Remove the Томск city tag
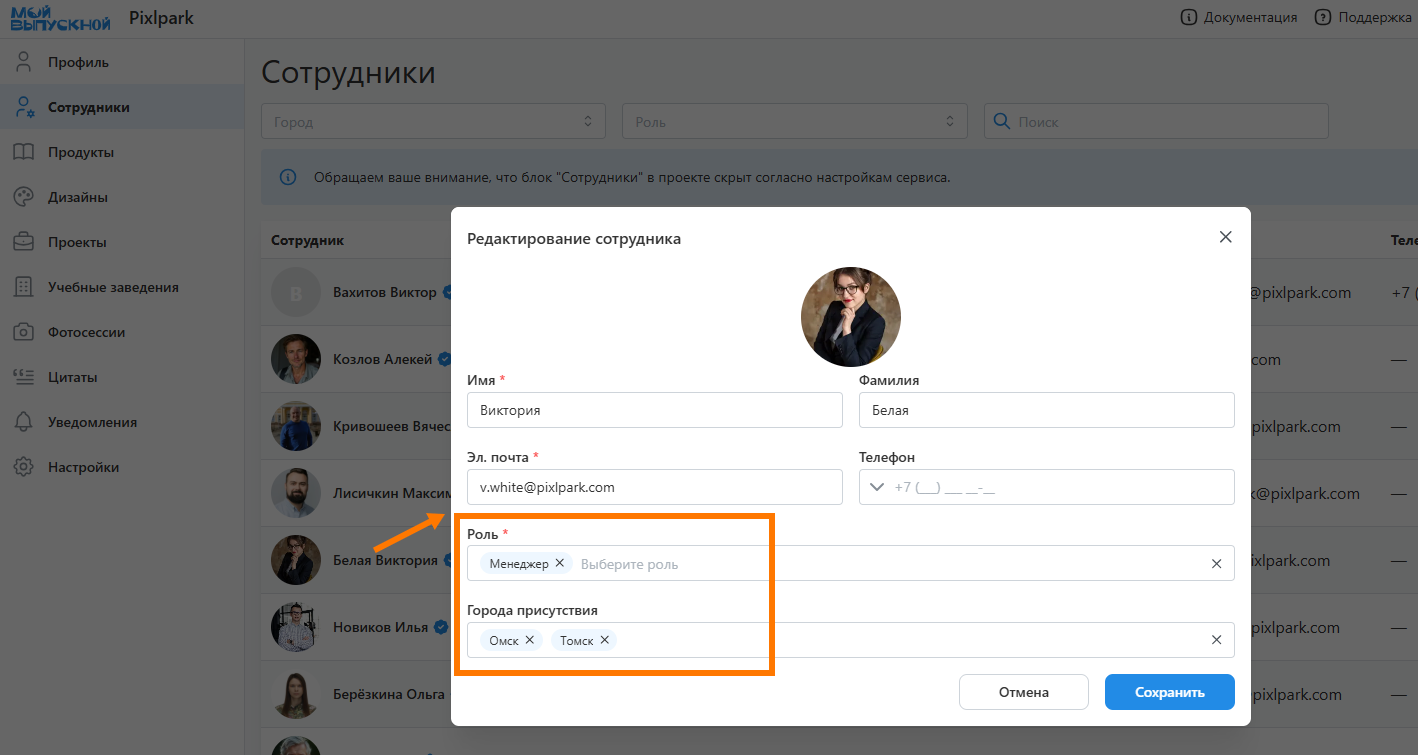 (605, 640)
